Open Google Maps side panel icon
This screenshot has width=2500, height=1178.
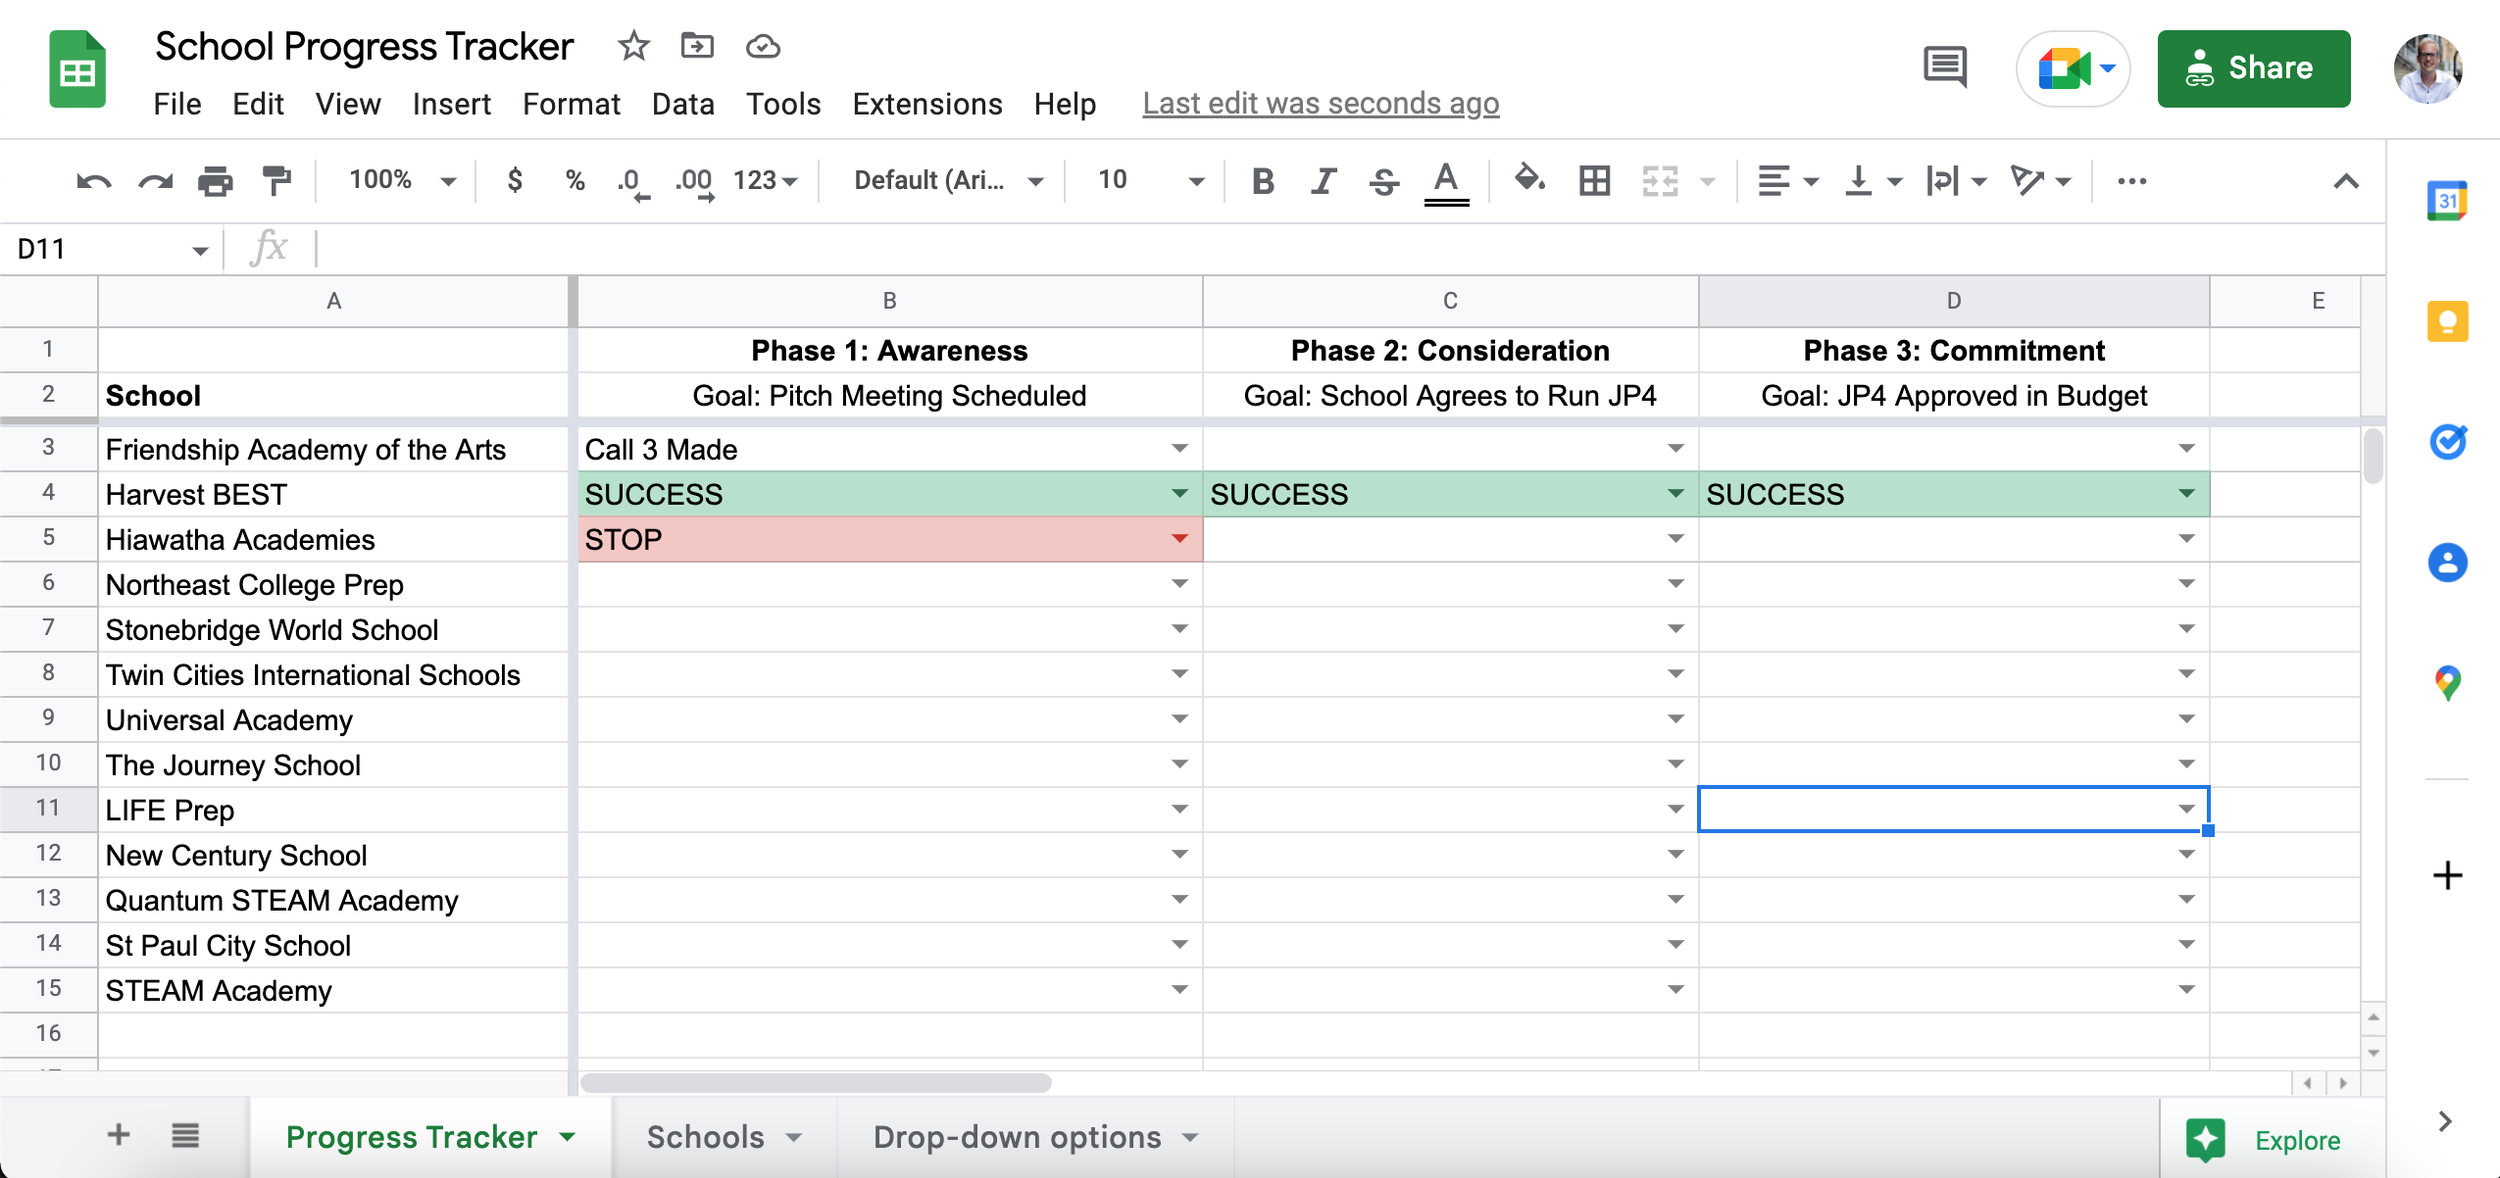pos(2447,683)
